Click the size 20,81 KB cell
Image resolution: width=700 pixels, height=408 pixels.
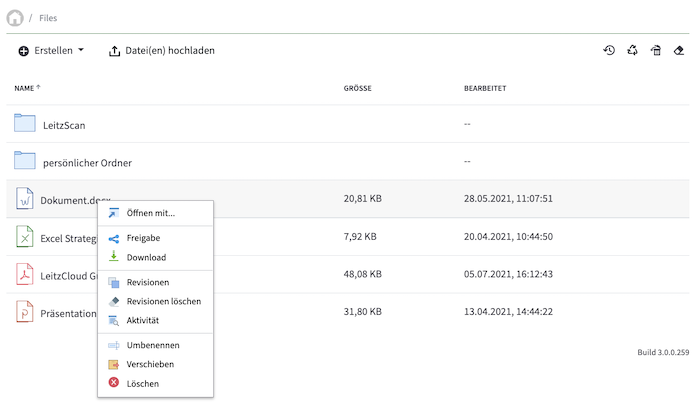[362, 199]
